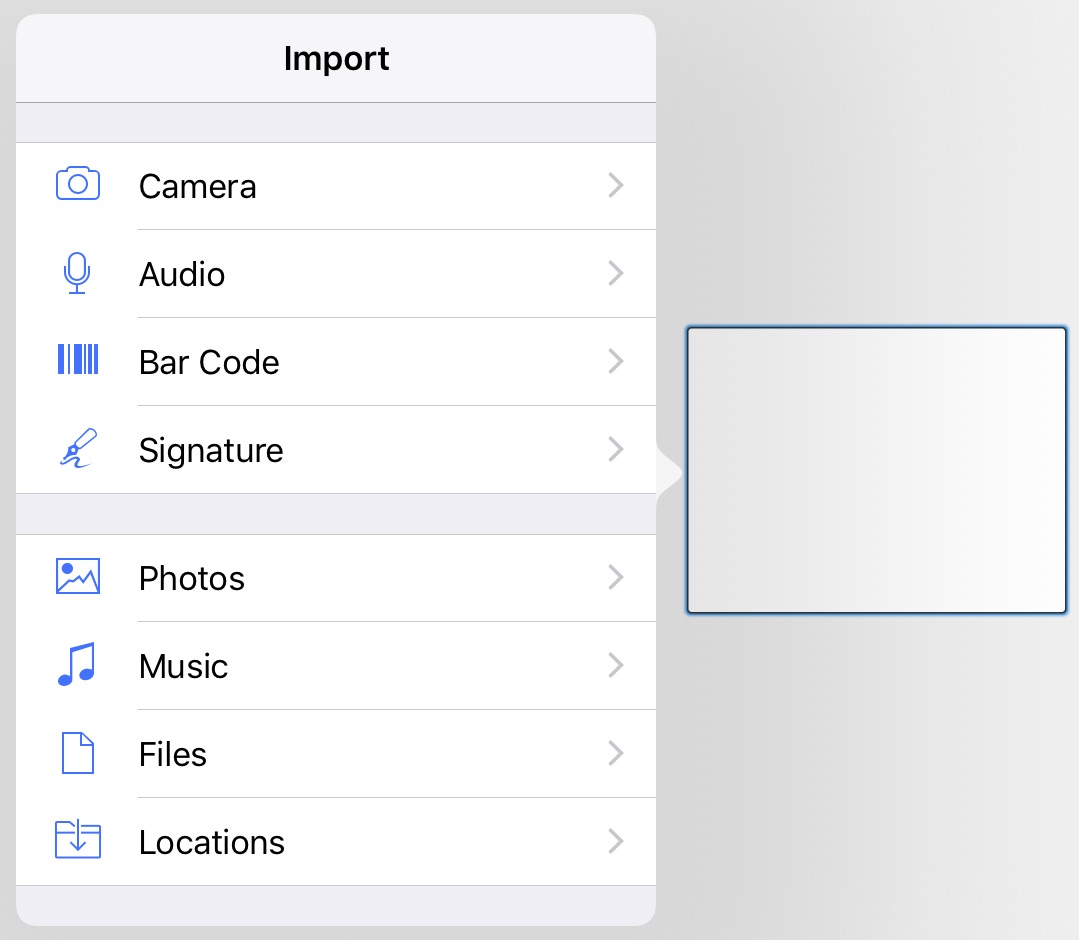Choose the Files import option label
Viewport: 1079px width, 940px height.
173,754
